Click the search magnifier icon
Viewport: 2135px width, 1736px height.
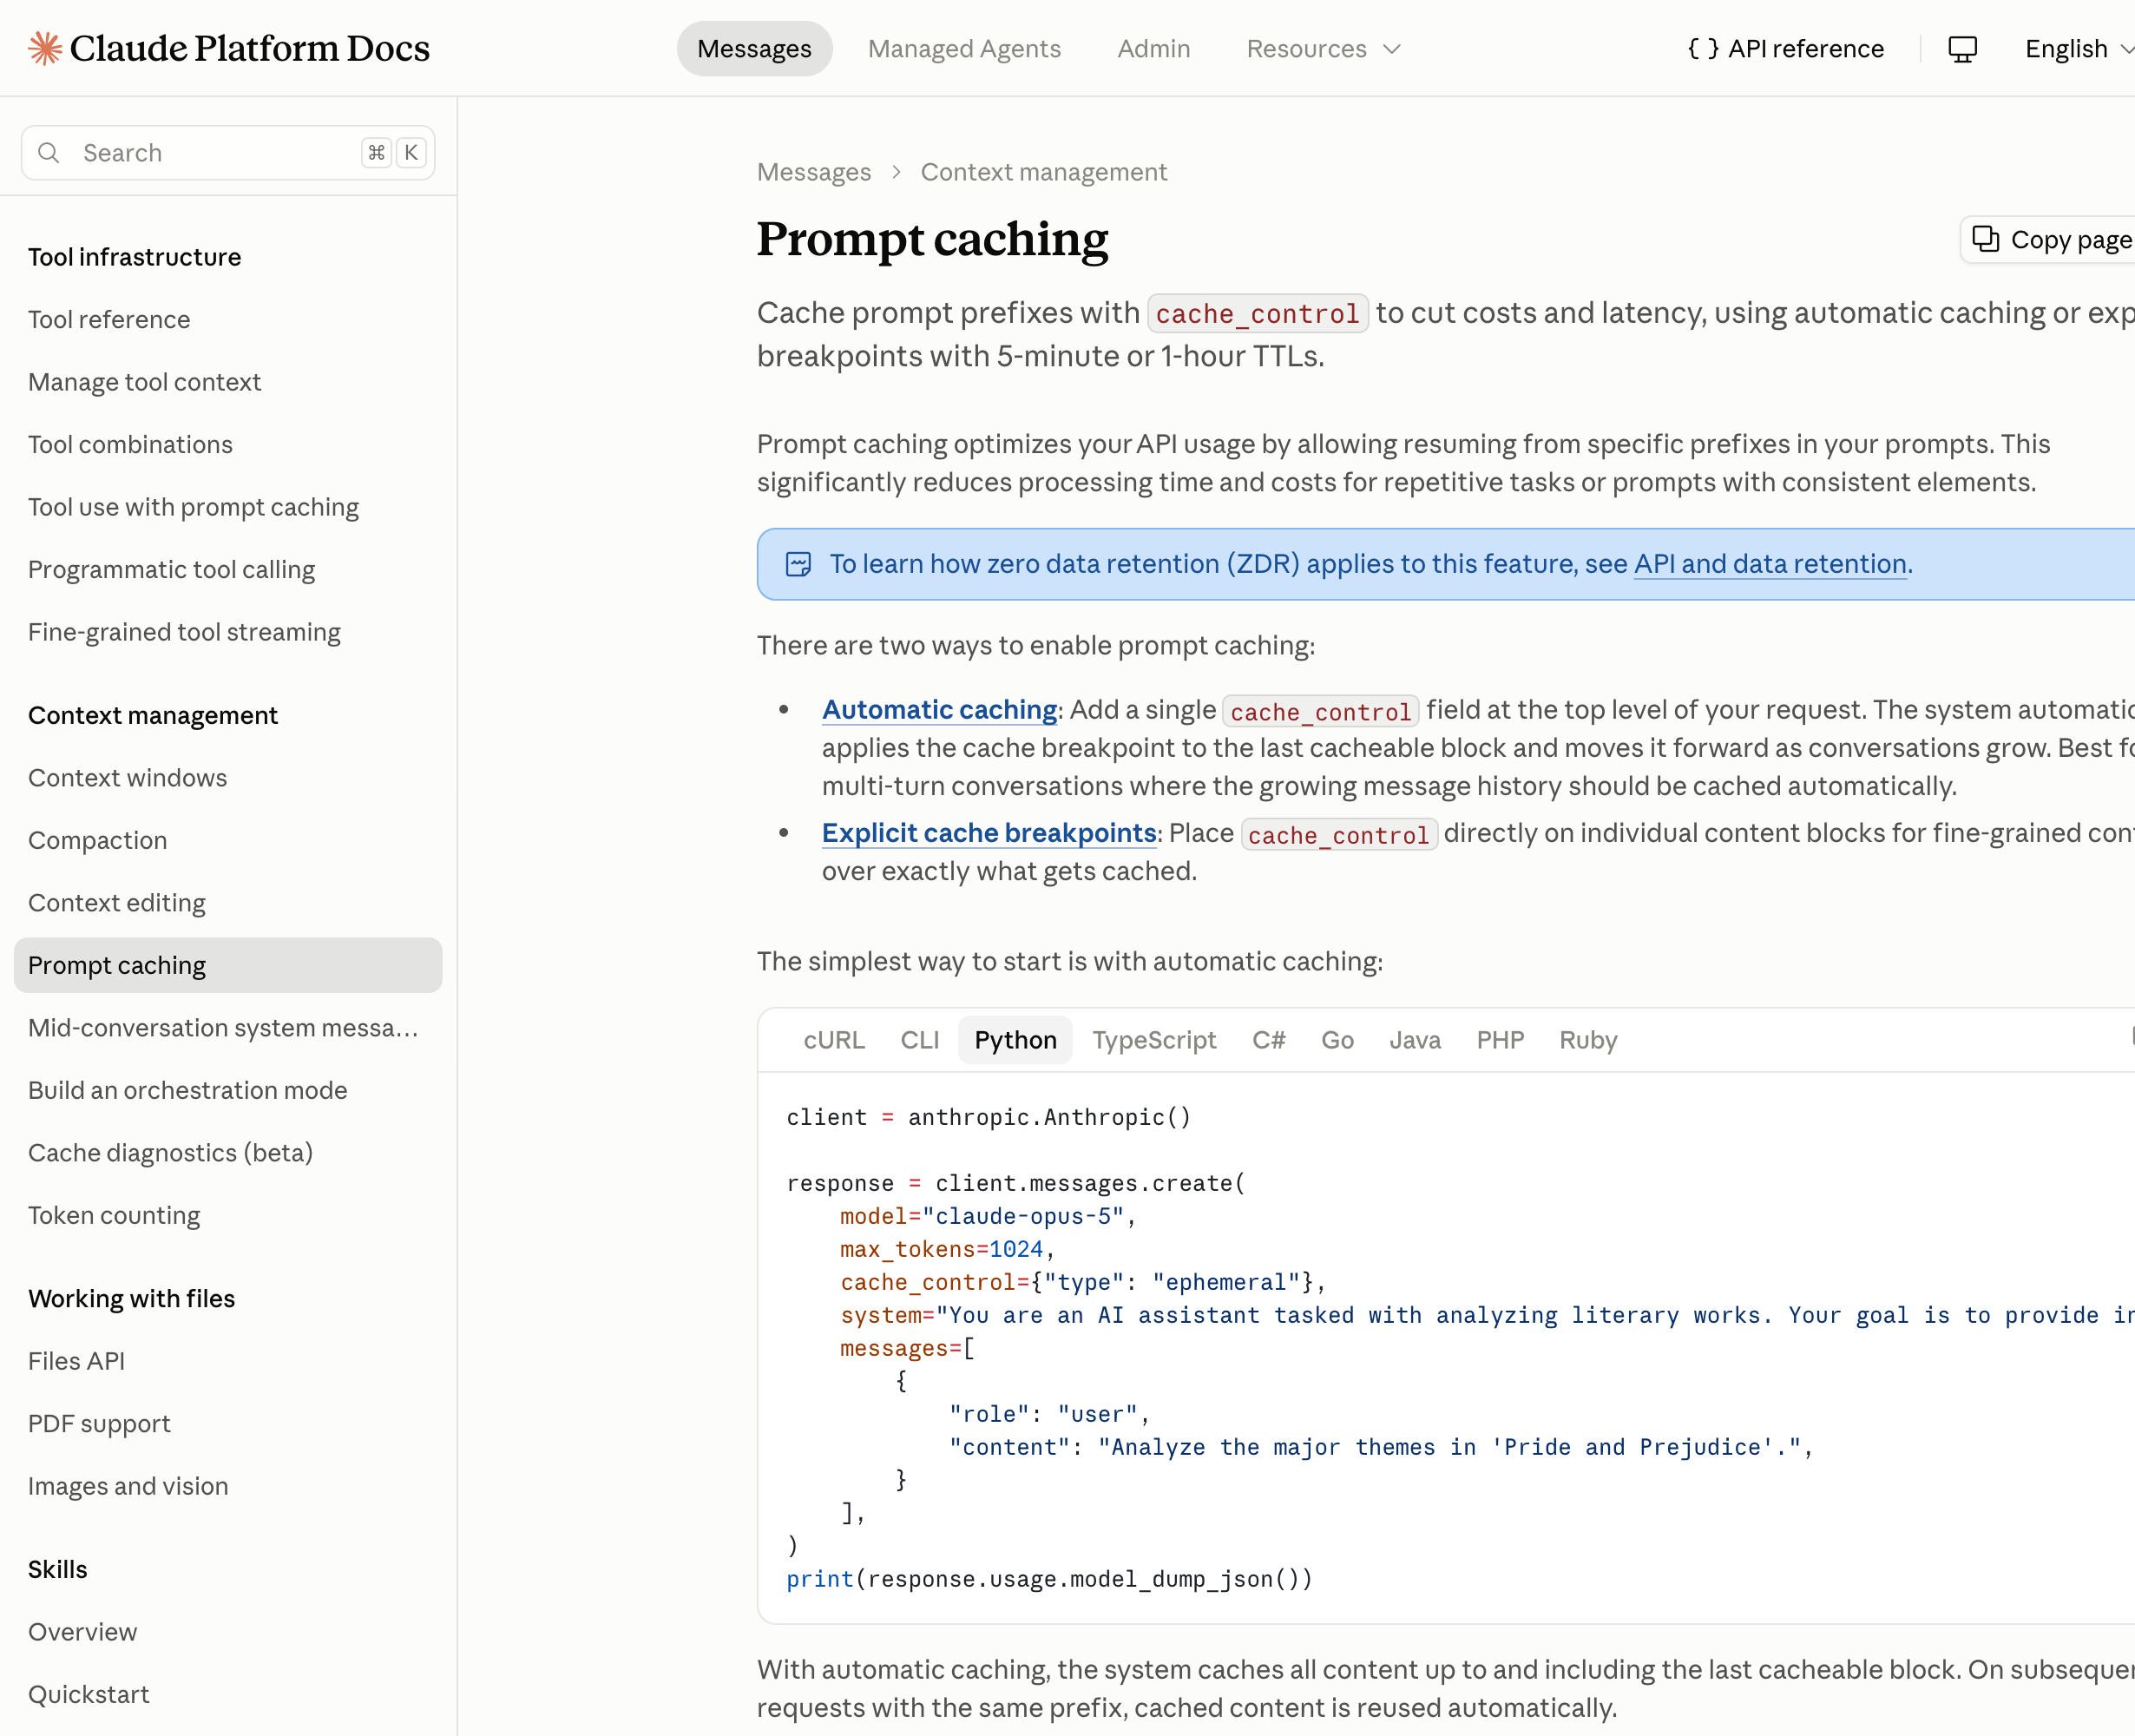[48, 153]
